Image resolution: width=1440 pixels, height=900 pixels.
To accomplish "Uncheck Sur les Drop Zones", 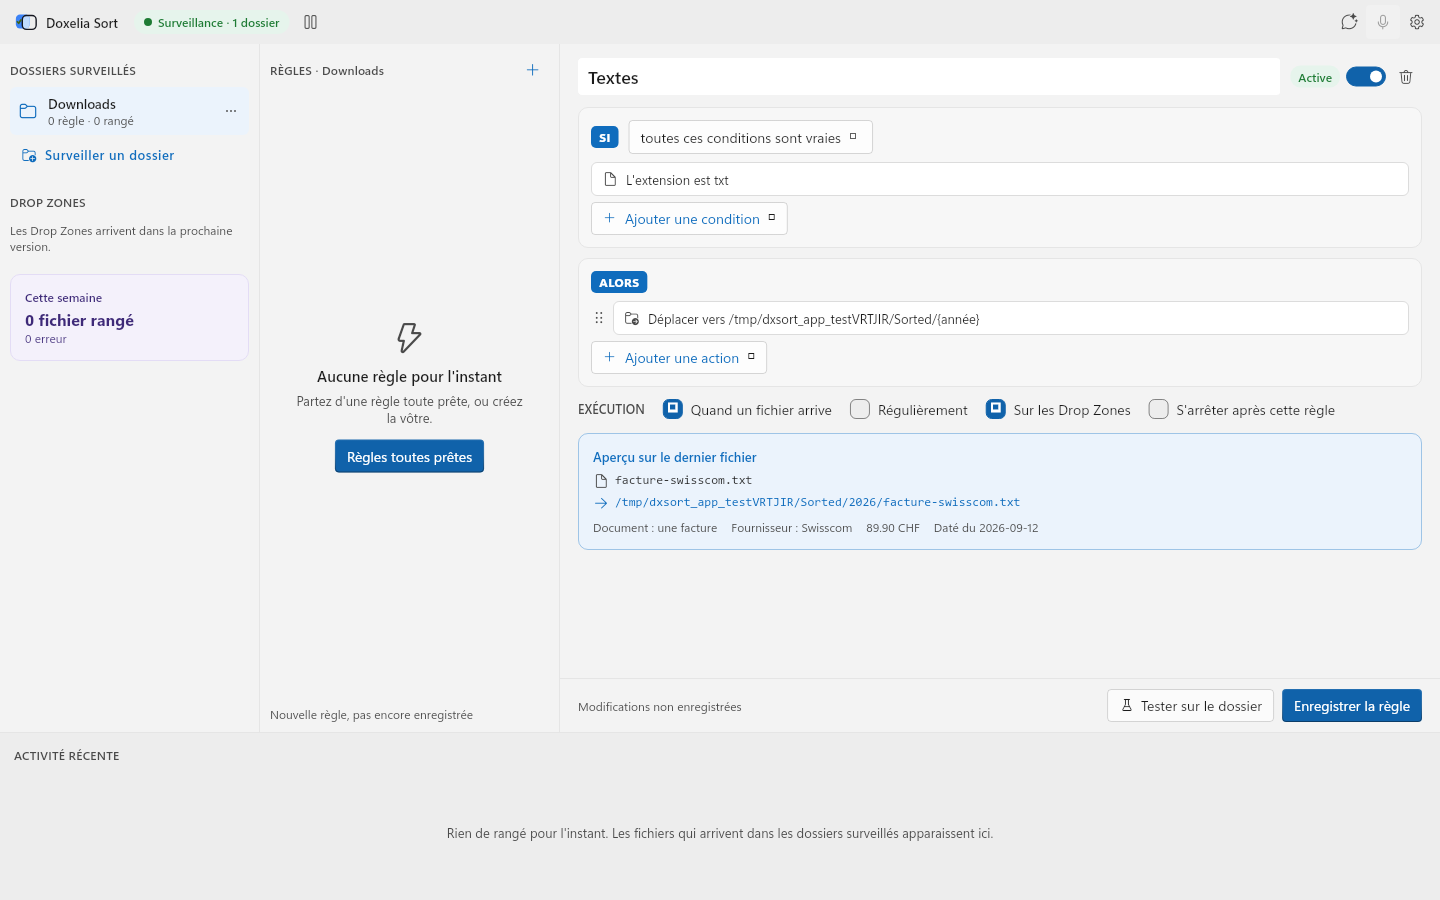I will pyautogui.click(x=996, y=409).
